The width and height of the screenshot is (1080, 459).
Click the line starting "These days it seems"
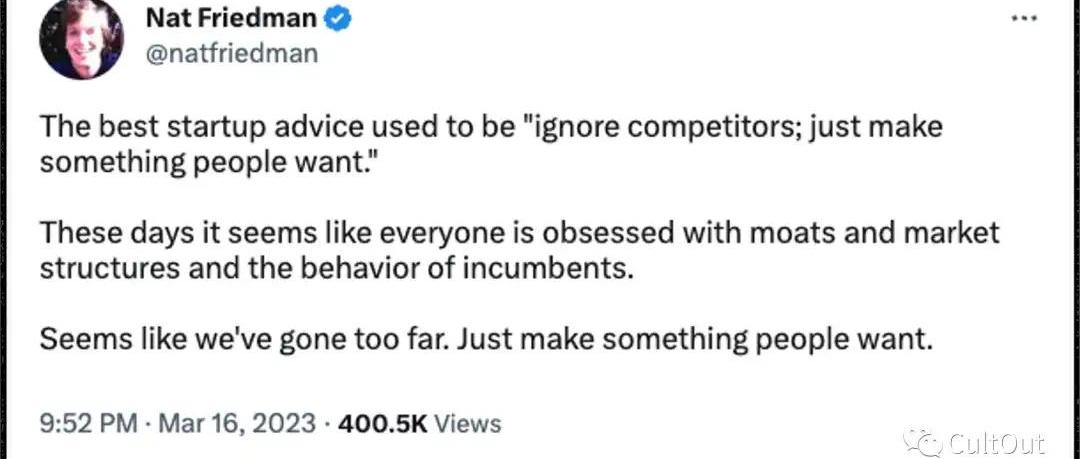tap(519, 234)
